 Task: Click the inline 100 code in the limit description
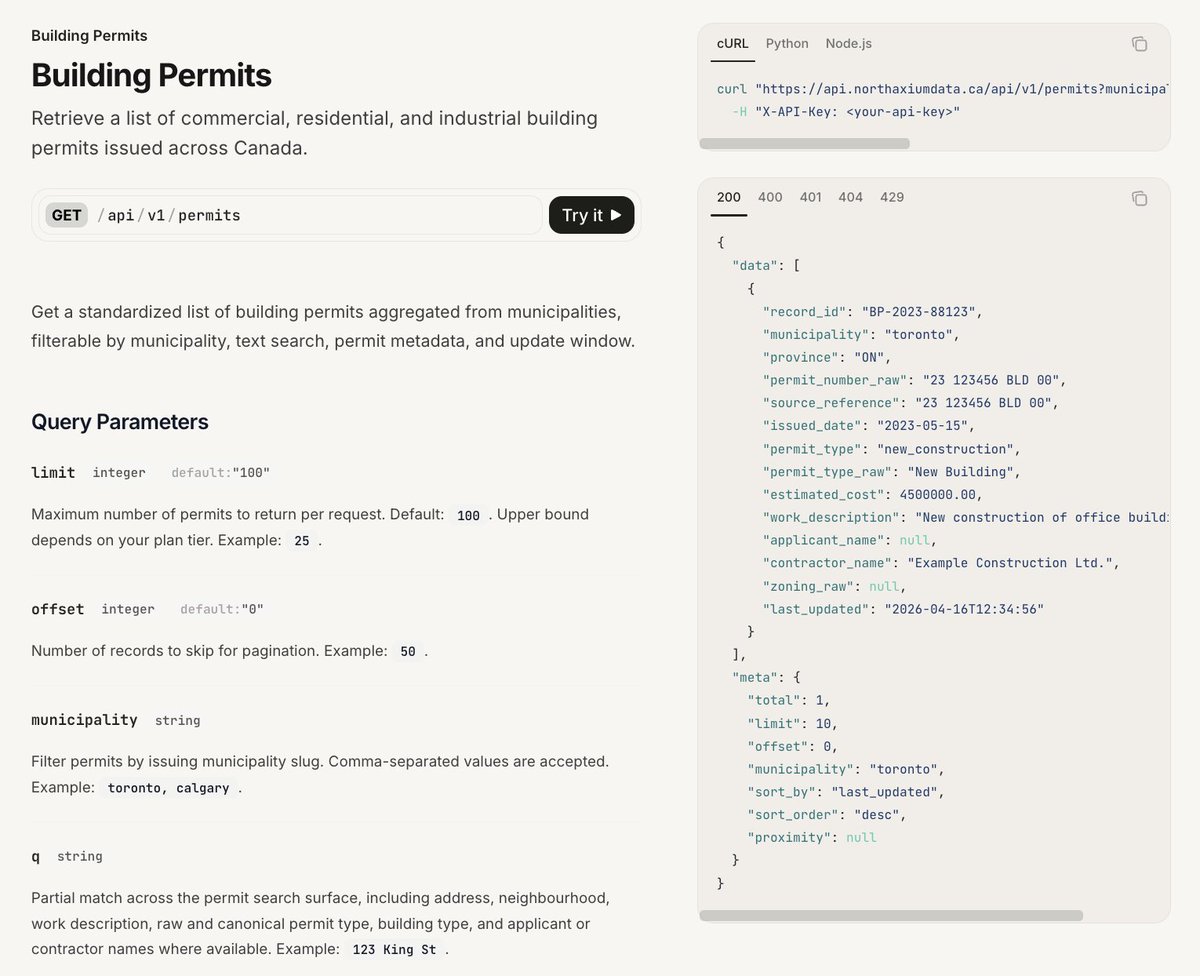[468, 516]
